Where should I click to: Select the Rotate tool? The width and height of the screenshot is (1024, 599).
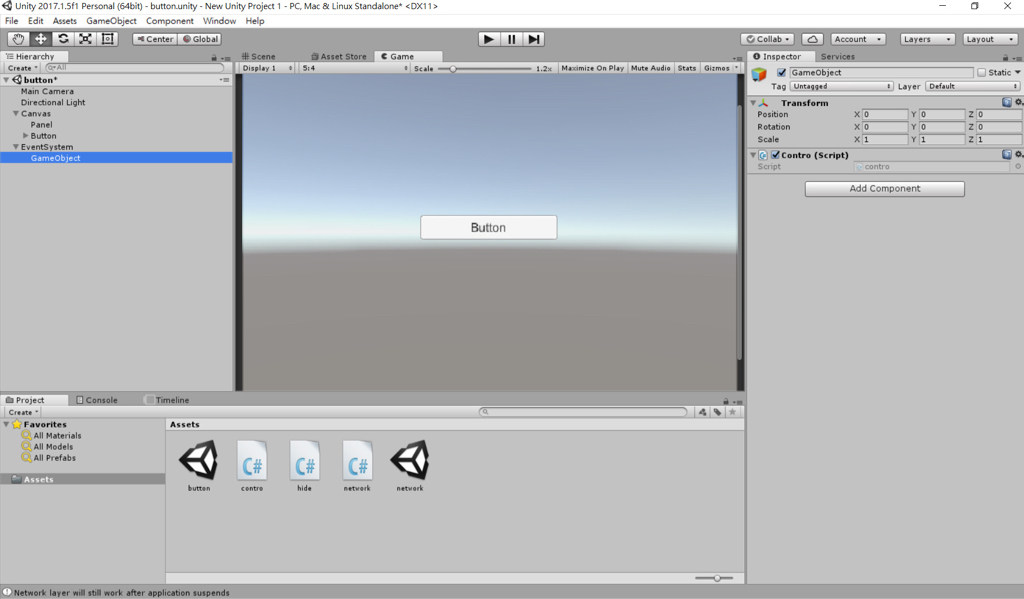[x=62, y=38]
